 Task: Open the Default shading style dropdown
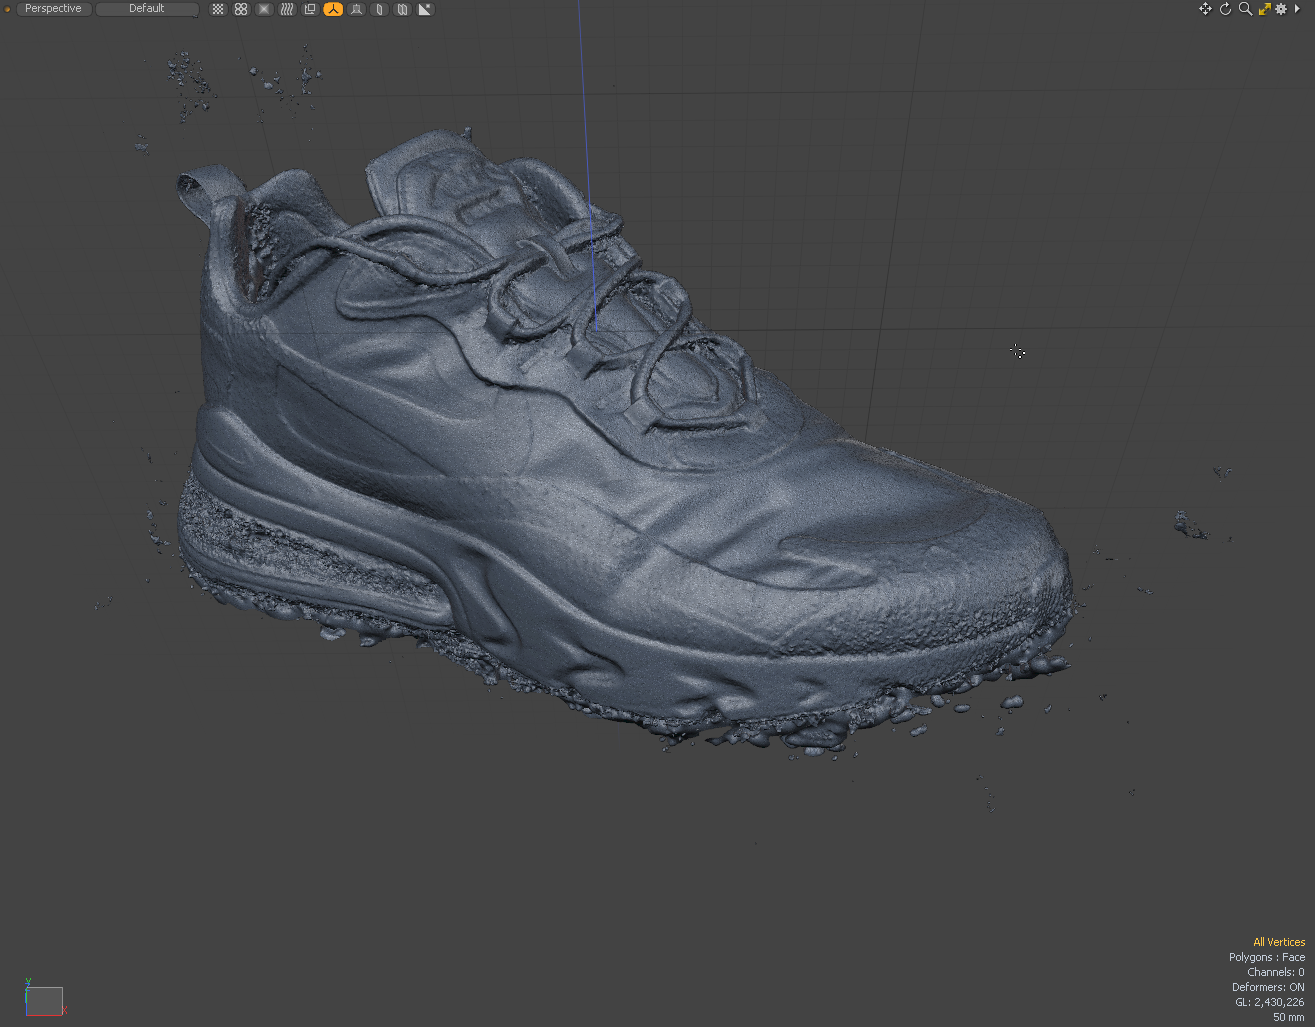(x=147, y=8)
